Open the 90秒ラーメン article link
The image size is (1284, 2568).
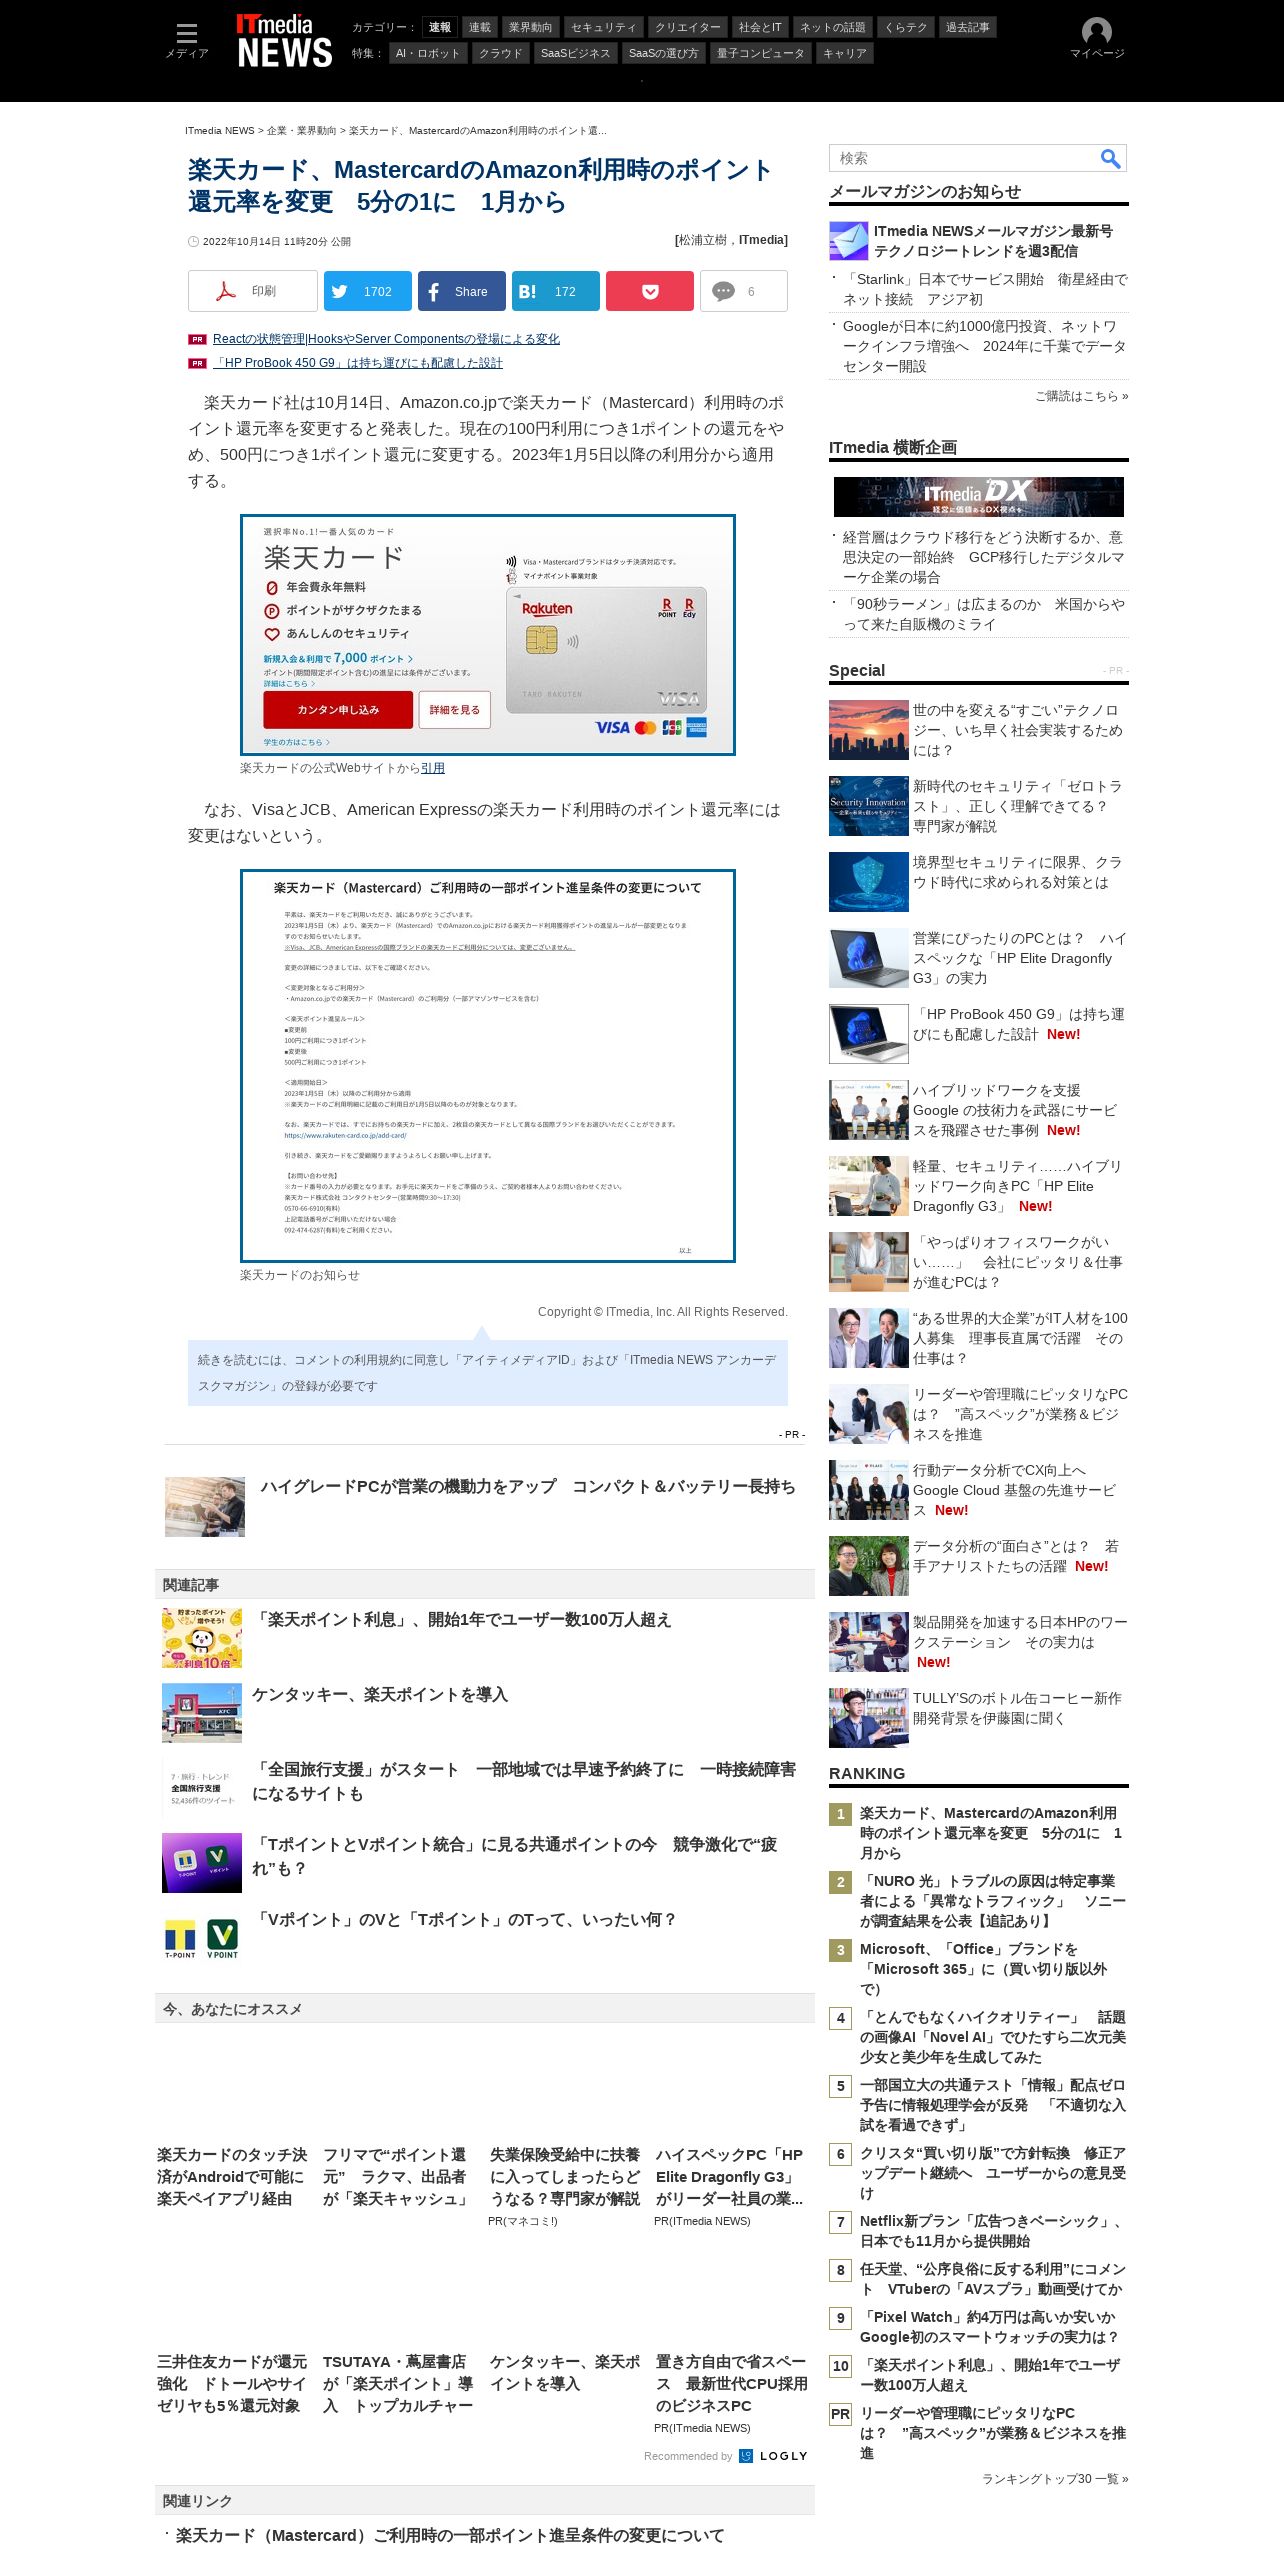[x=985, y=614]
